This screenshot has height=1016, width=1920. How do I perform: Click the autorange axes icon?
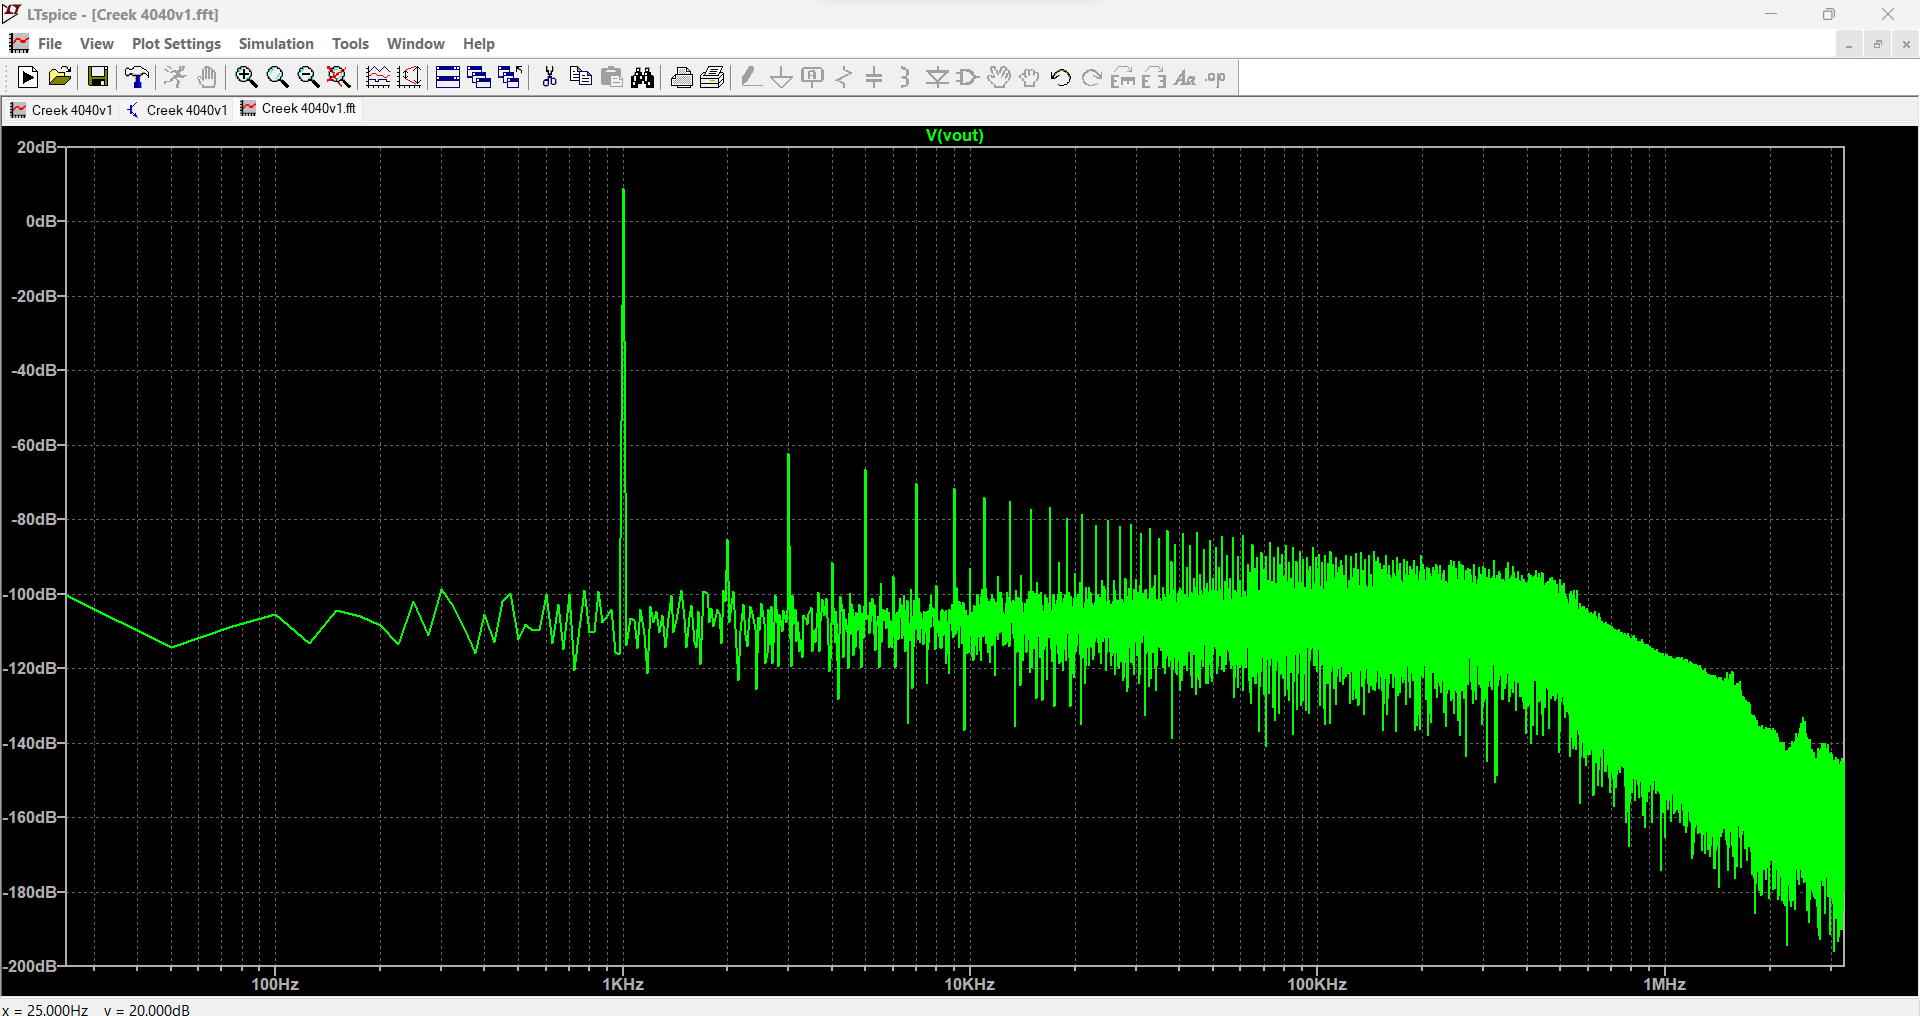coord(409,77)
